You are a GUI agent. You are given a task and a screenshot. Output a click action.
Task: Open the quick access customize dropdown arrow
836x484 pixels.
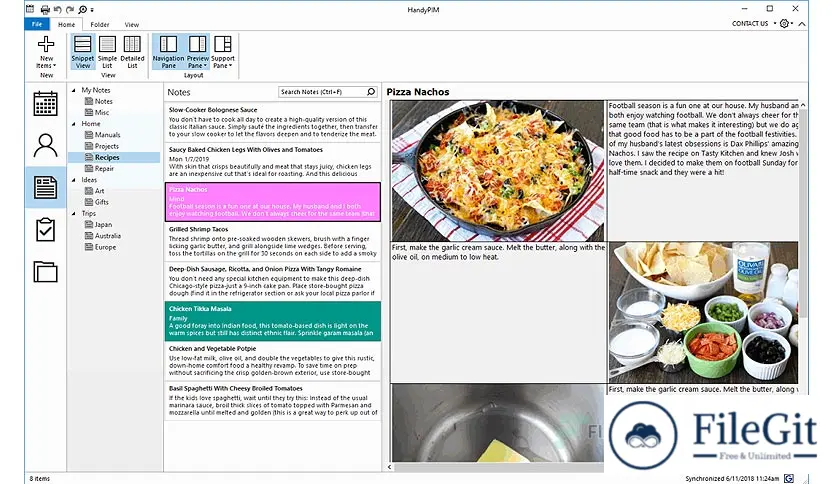pyautogui.click(x=92, y=10)
